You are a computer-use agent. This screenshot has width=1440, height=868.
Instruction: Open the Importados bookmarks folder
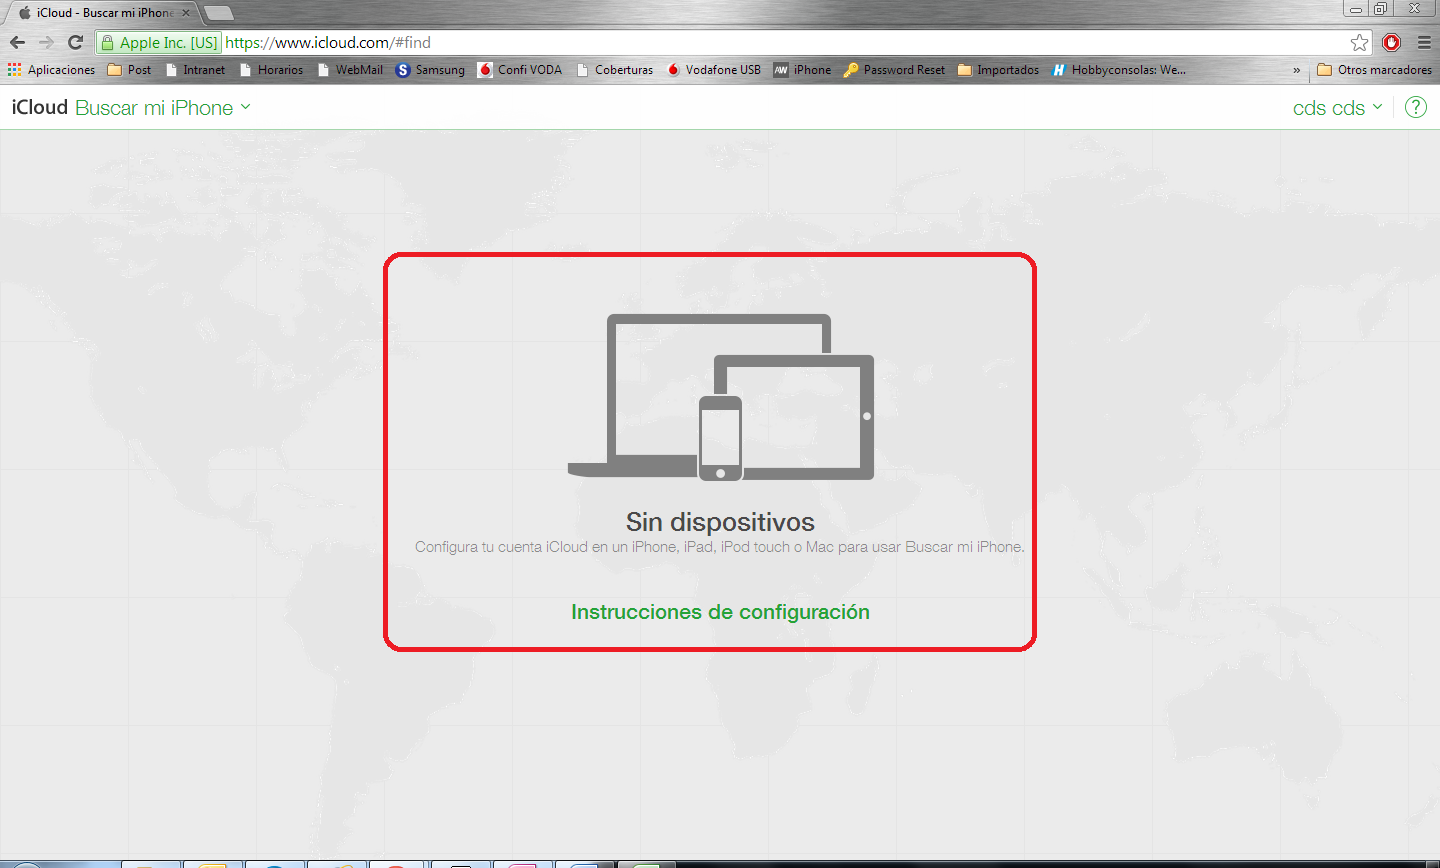coord(998,70)
